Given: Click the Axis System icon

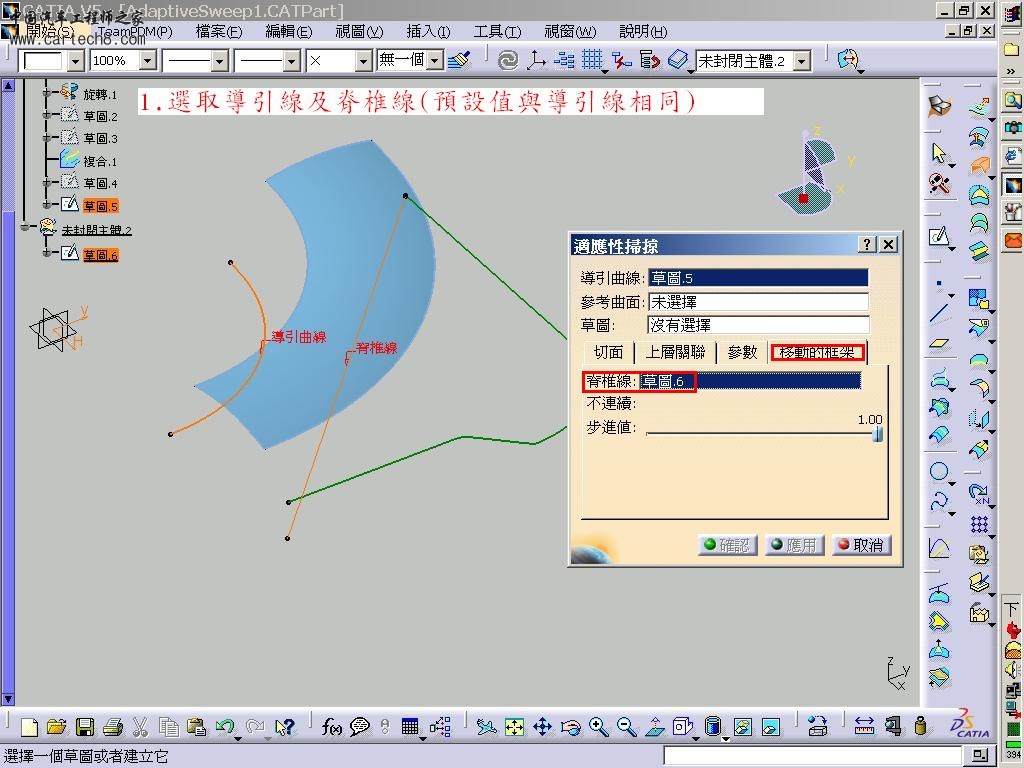Looking at the screenshot, I should pyautogui.click(x=536, y=61).
